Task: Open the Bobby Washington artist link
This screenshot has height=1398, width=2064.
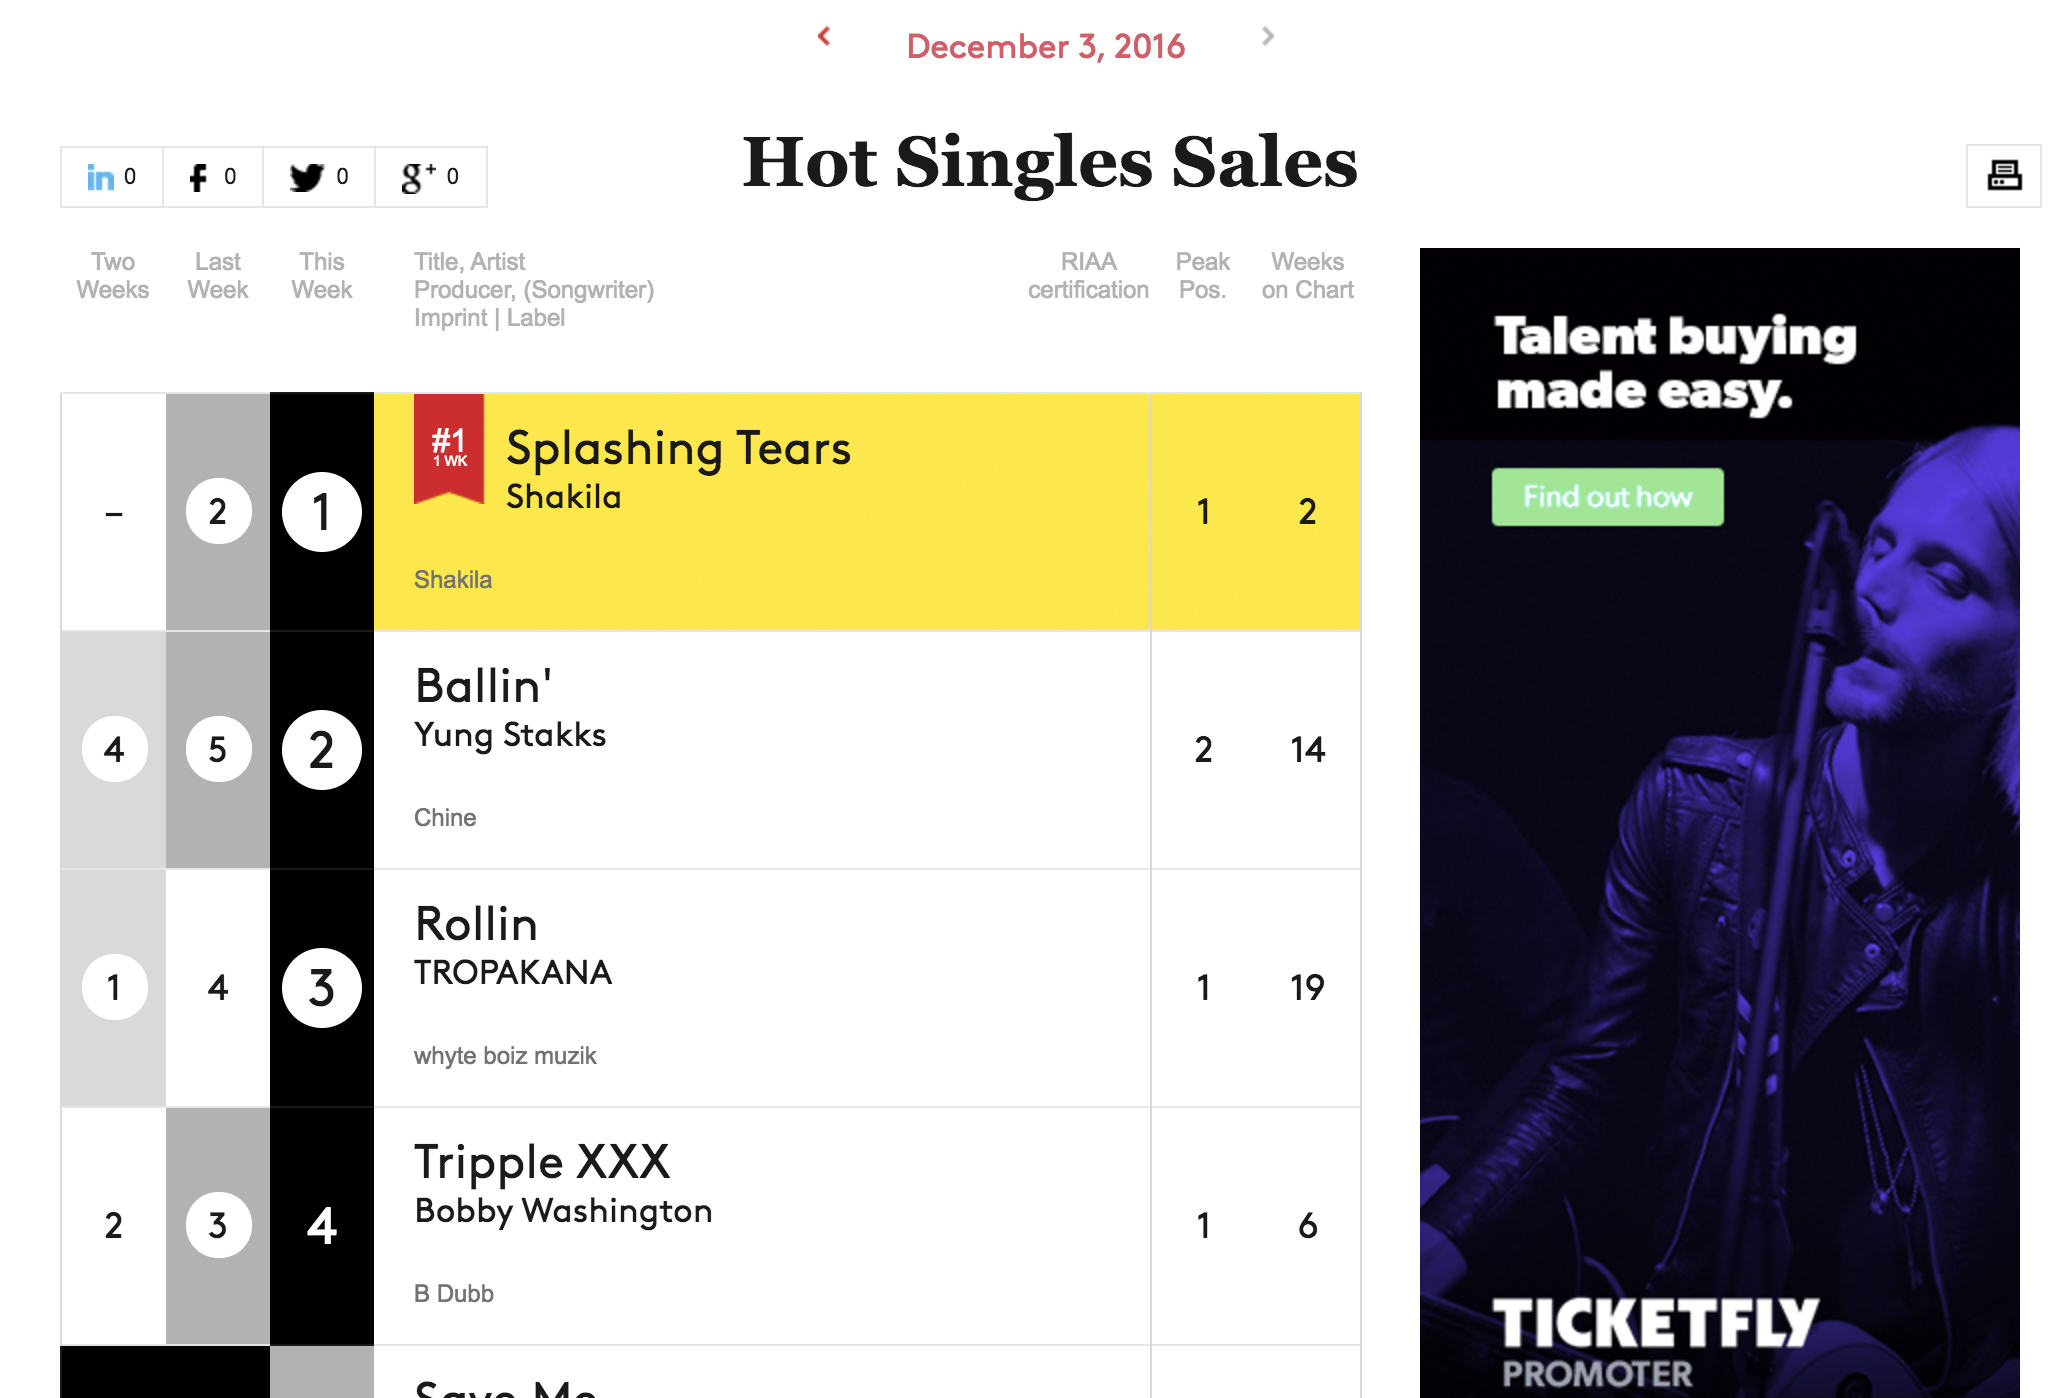Action: point(563,1211)
